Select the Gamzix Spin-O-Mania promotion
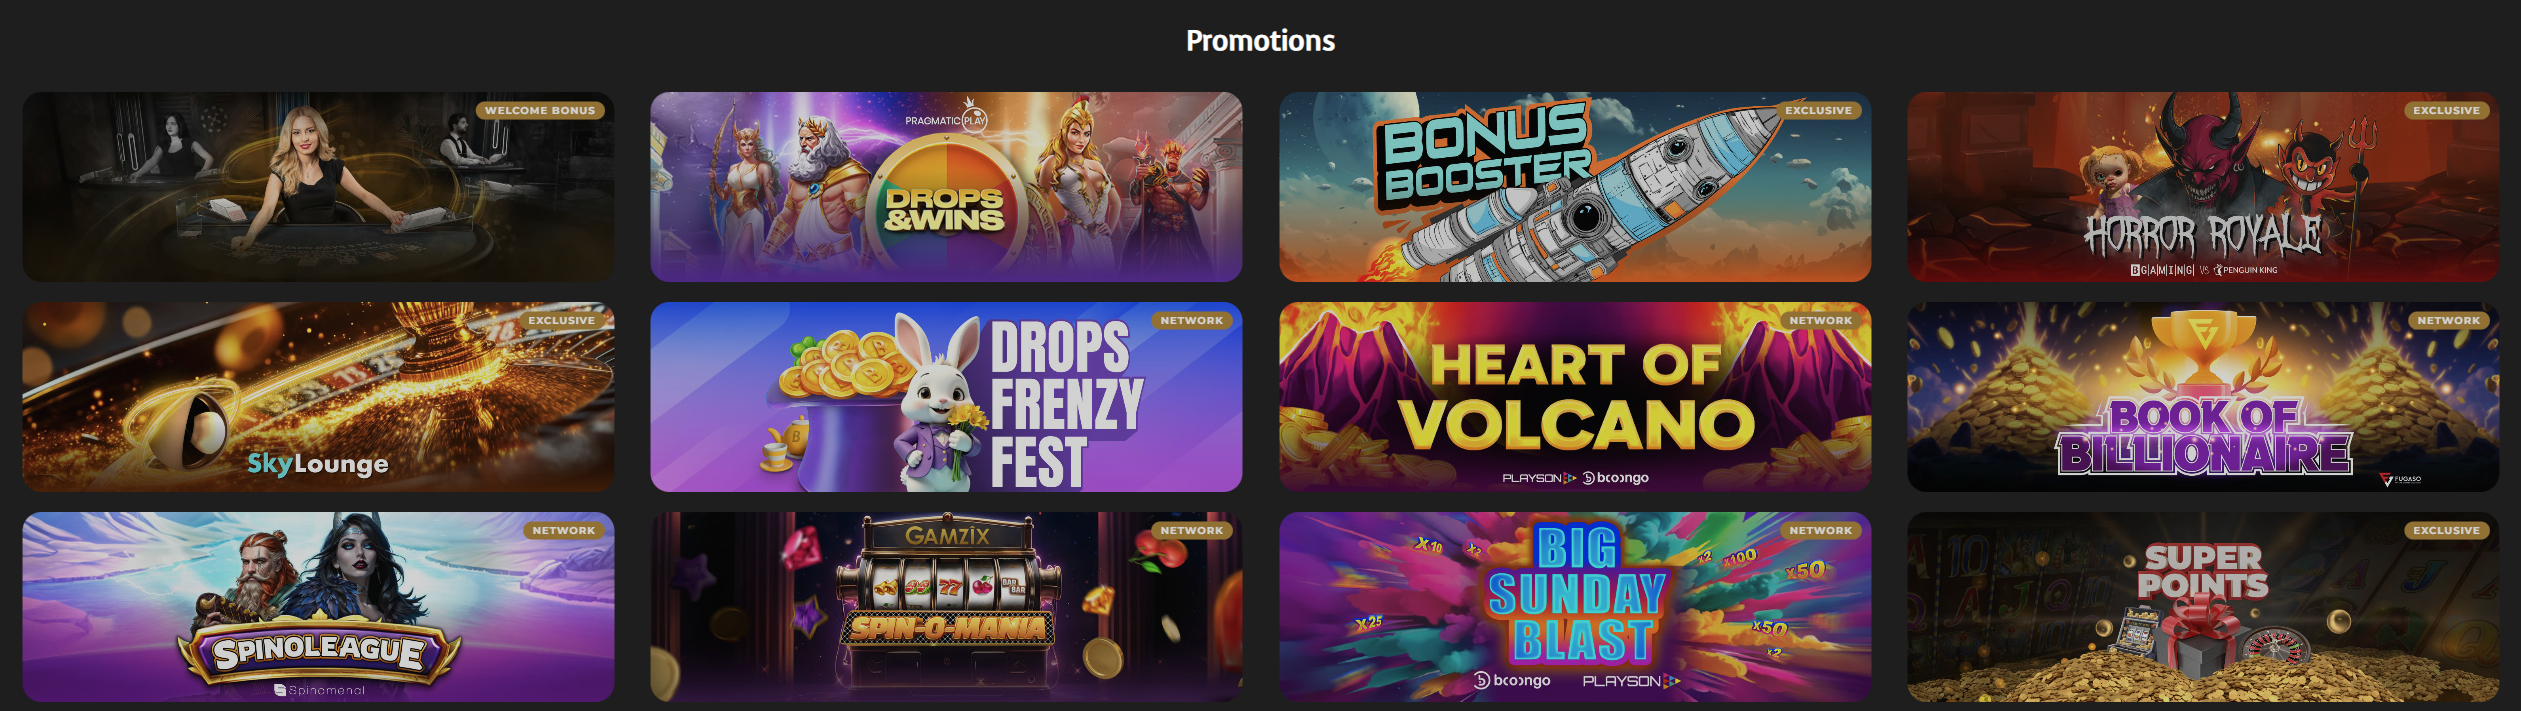Viewport: 2521px width, 711px height. (946, 607)
